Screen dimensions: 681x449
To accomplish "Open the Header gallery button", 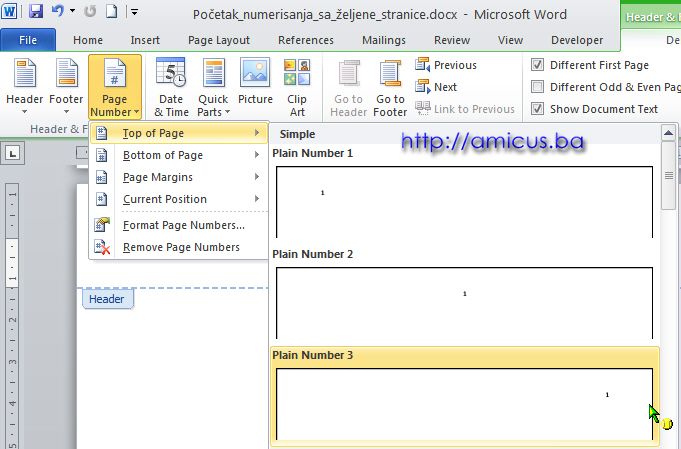I will (24, 87).
